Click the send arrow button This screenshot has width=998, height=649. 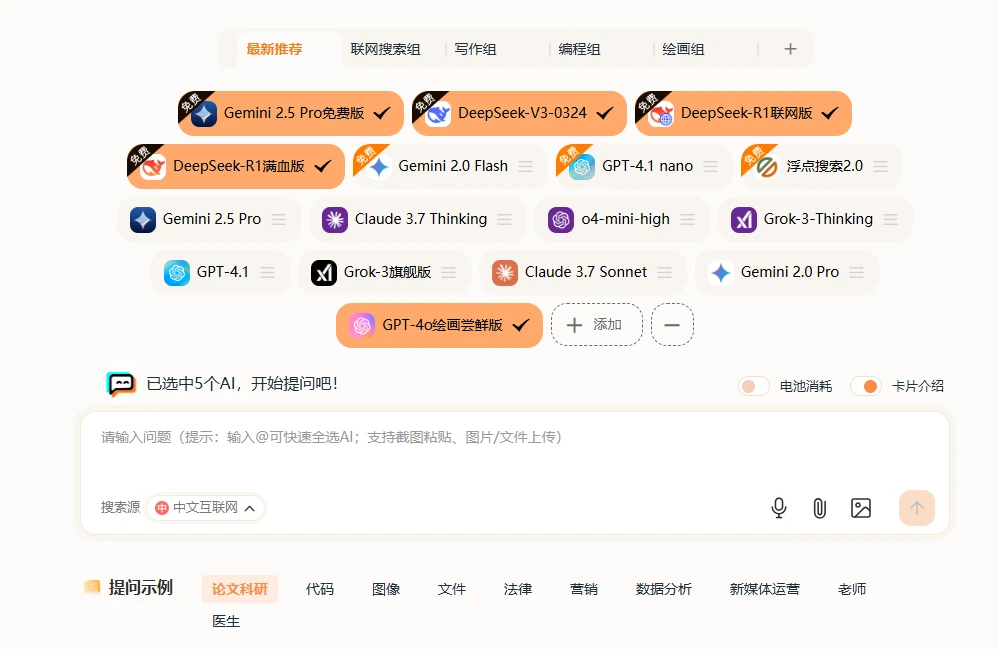click(x=917, y=508)
